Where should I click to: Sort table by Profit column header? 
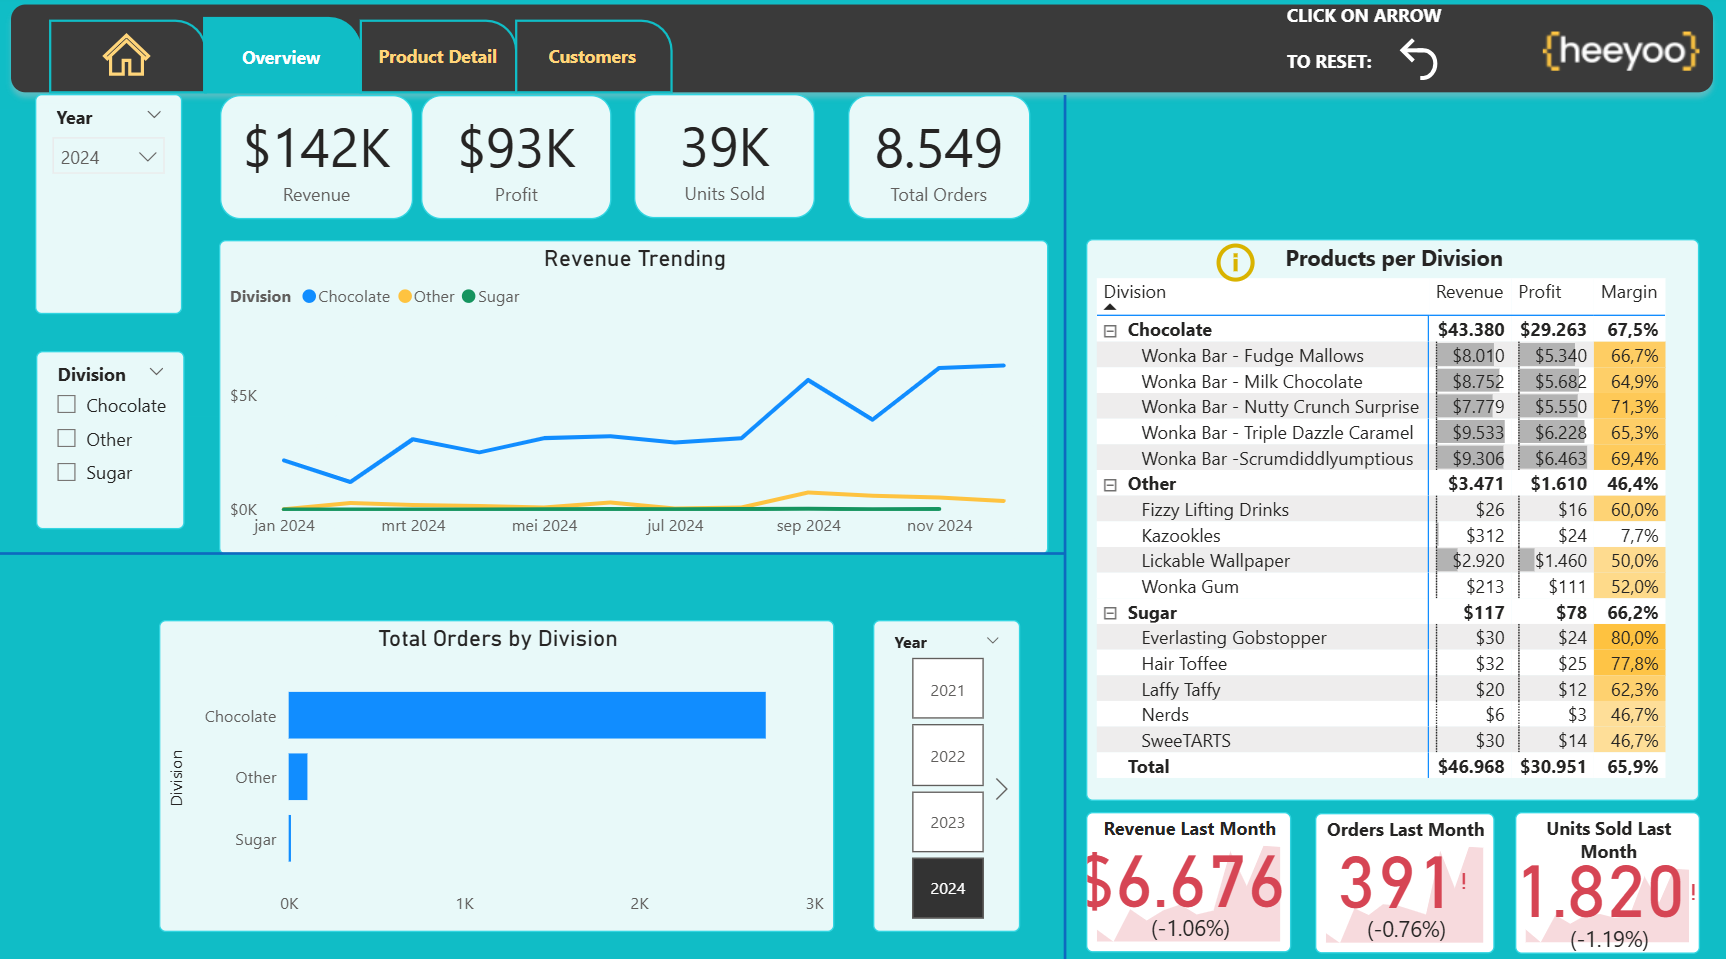(1540, 292)
